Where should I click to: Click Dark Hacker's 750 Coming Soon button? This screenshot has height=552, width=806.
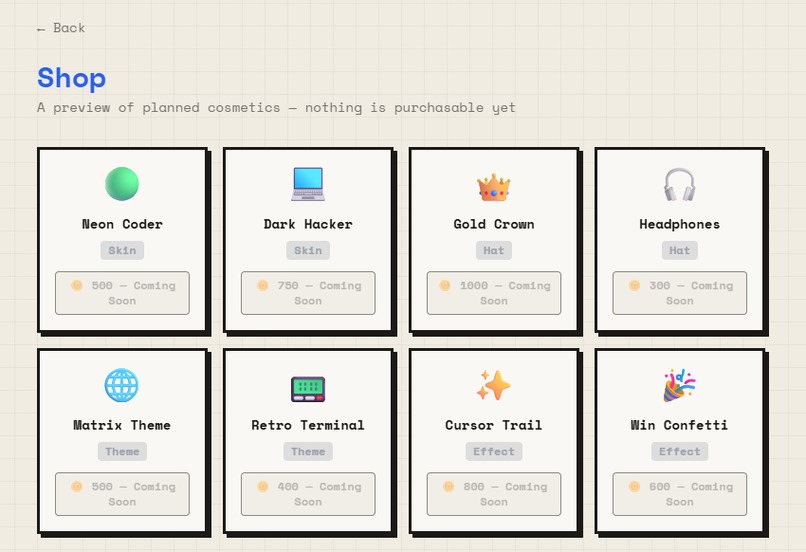[x=308, y=293]
